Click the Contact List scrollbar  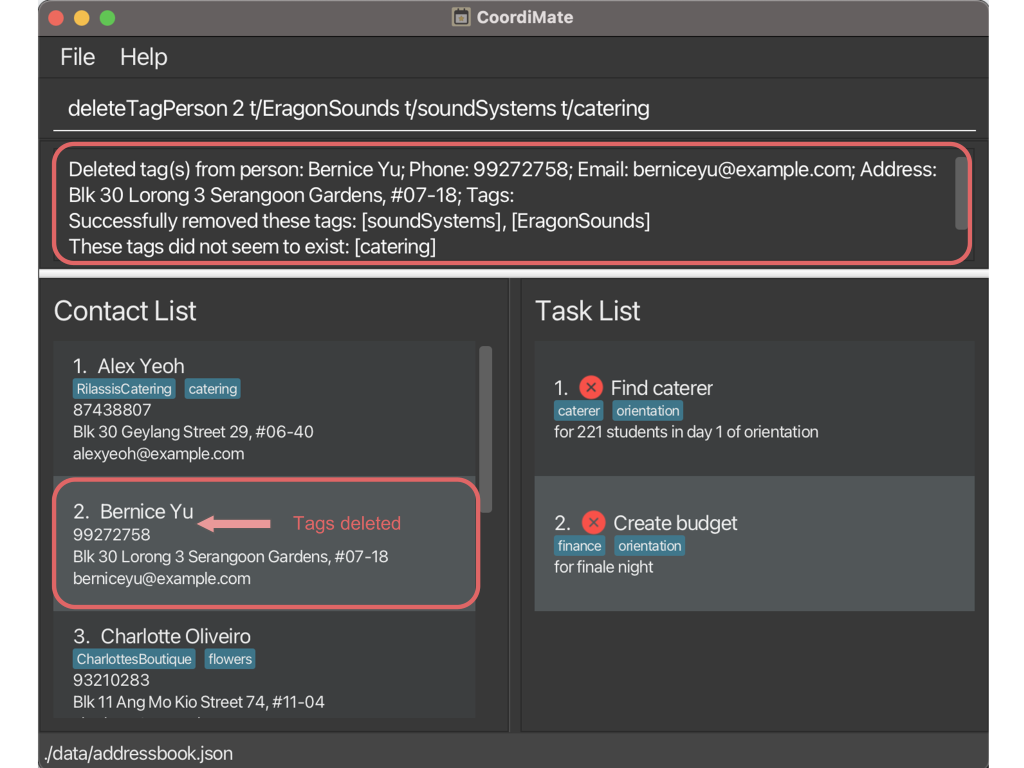(x=486, y=428)
